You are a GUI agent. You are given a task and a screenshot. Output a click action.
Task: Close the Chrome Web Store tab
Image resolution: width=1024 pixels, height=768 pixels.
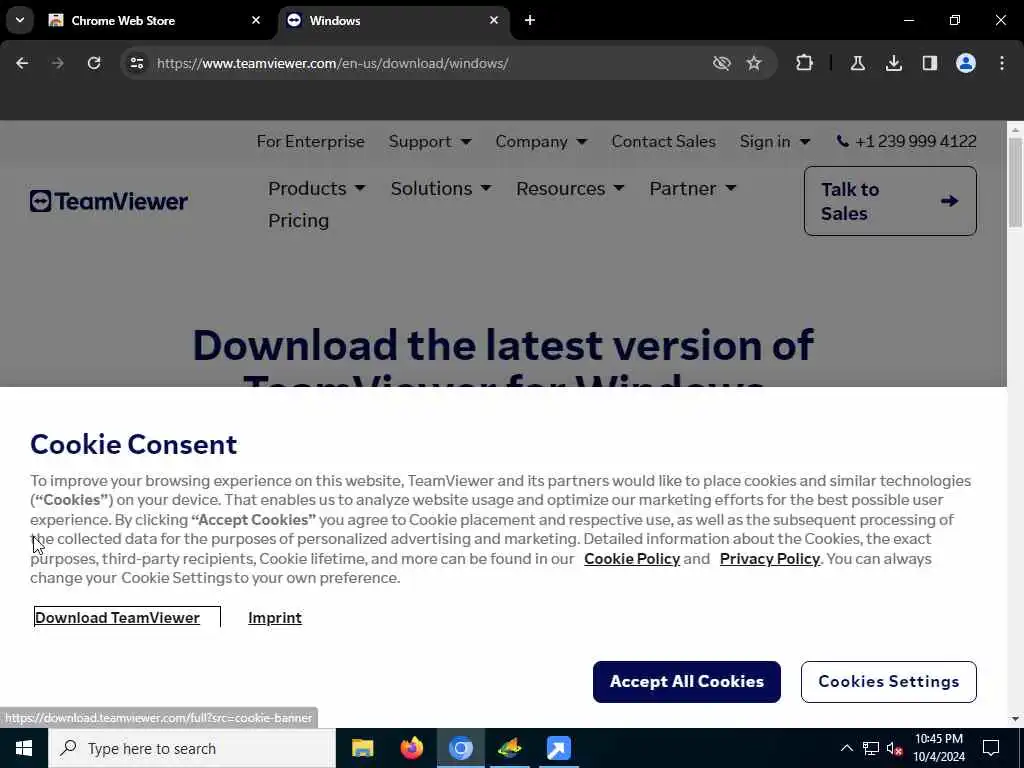256,20
